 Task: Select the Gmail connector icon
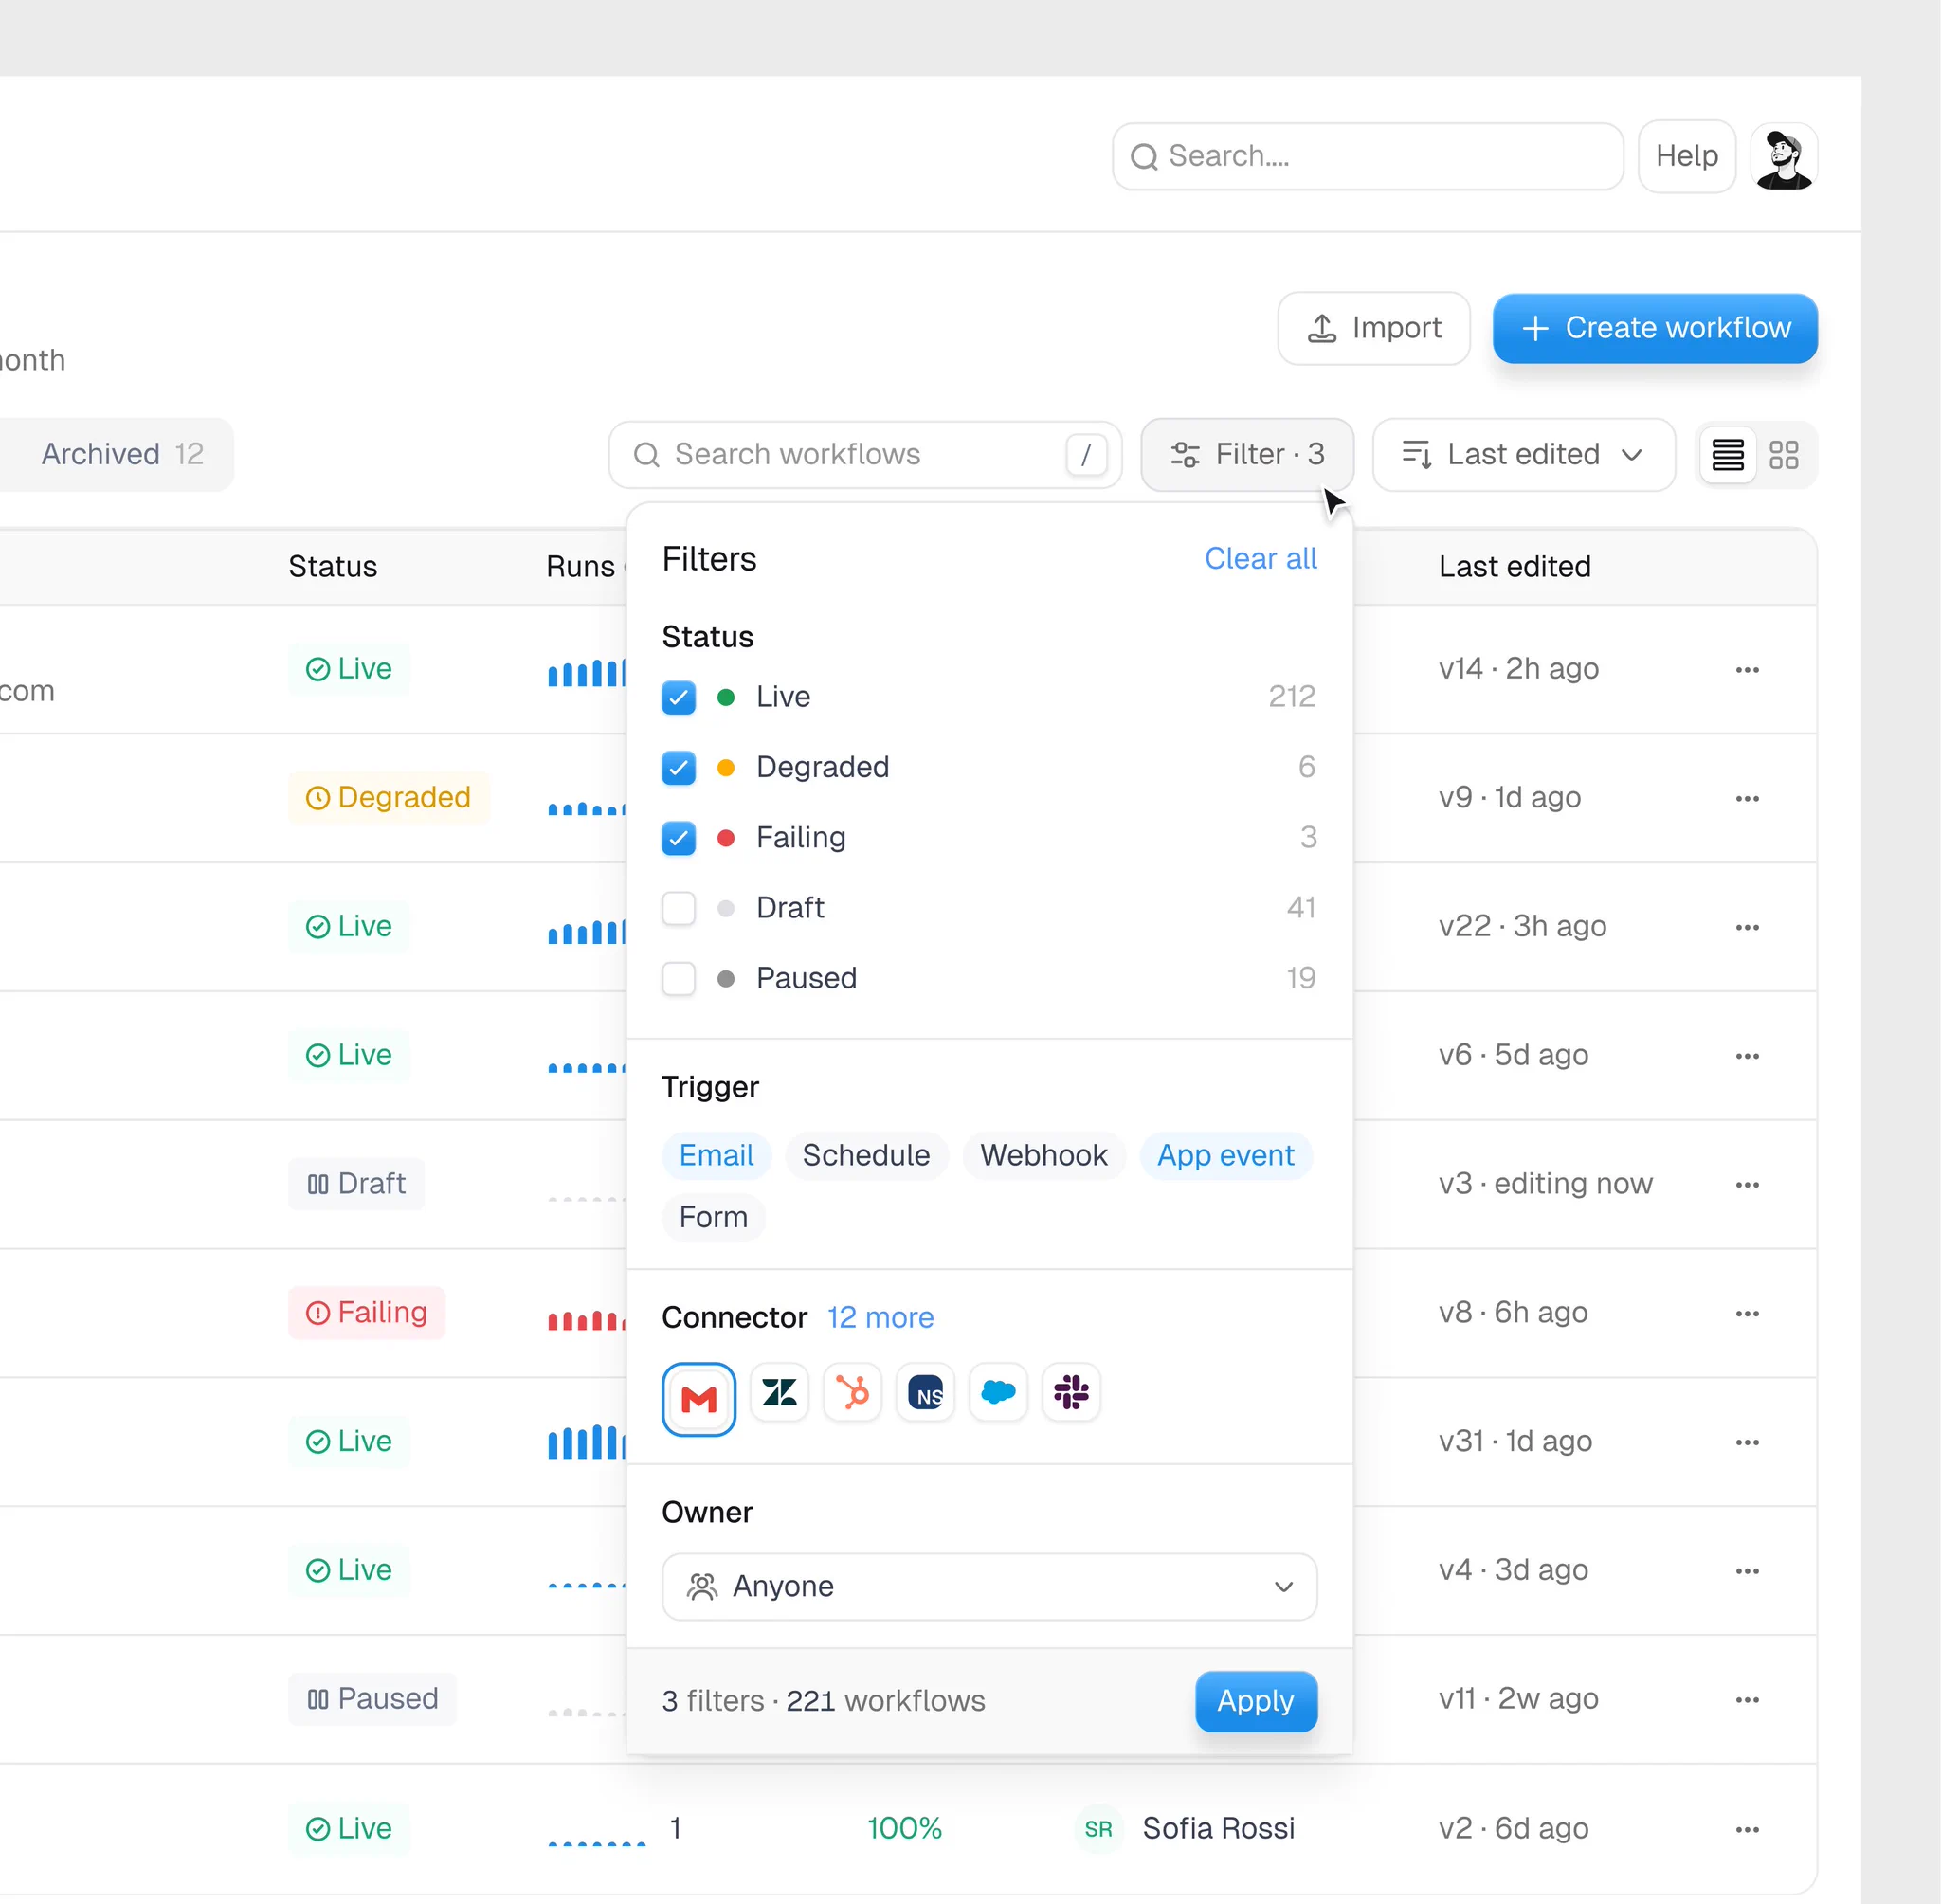tap(698, 1398)
